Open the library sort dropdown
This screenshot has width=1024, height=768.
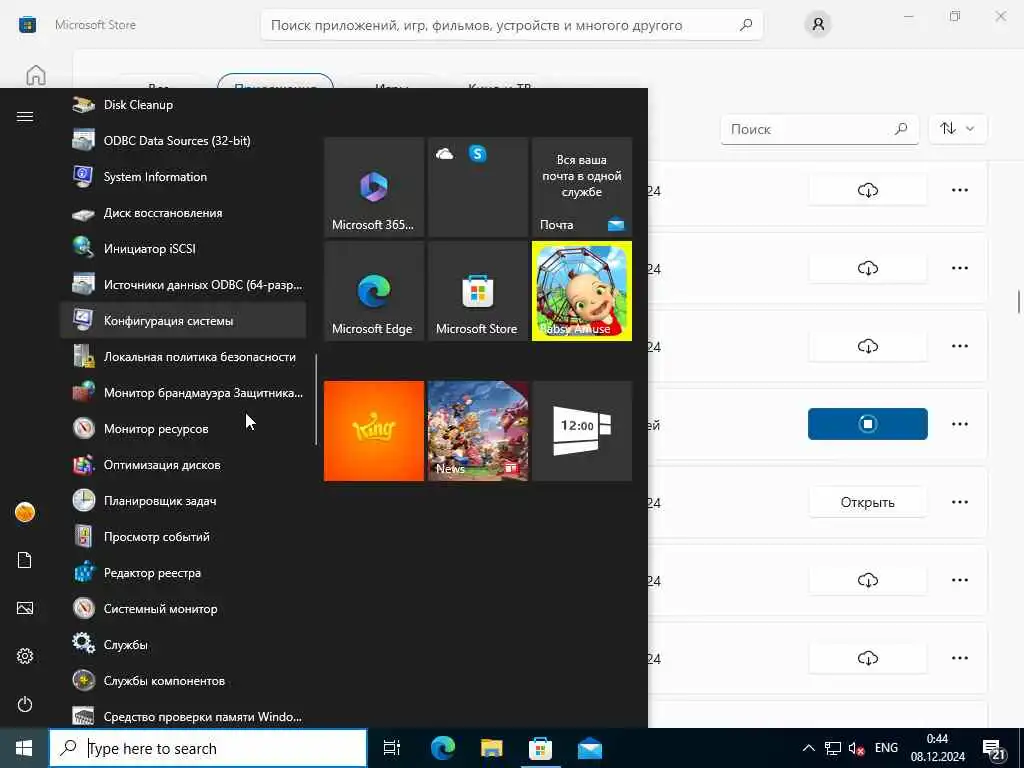point(957,129)
